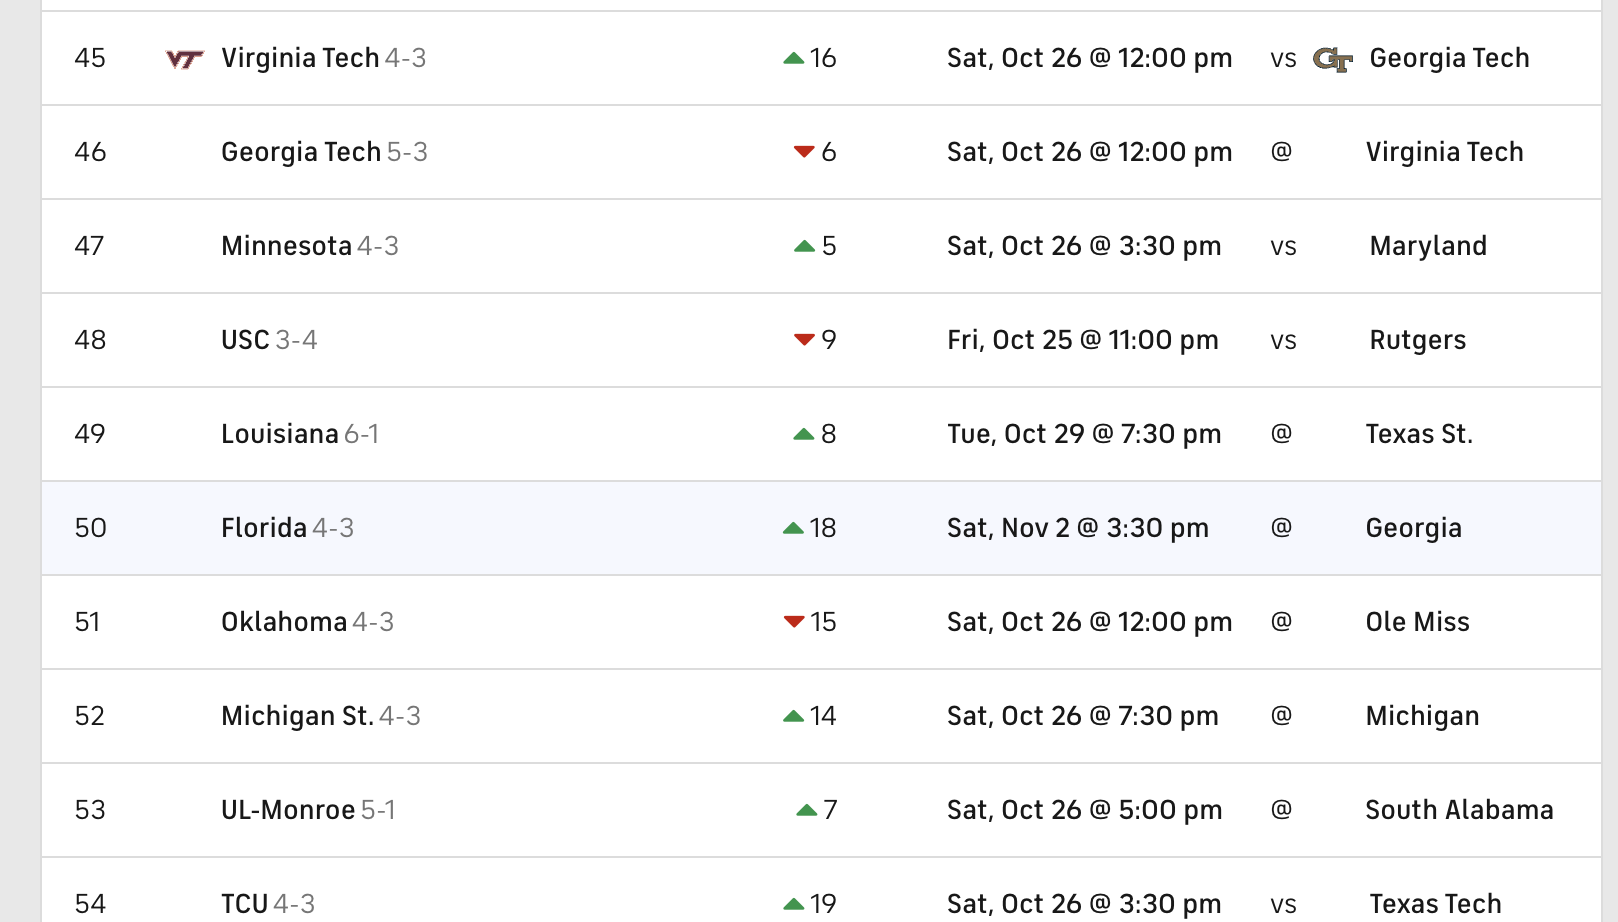Click the highlighted Florida row's Georgia opponent
Viewport: 1618px width, 922px height.
coord(1413,528)
